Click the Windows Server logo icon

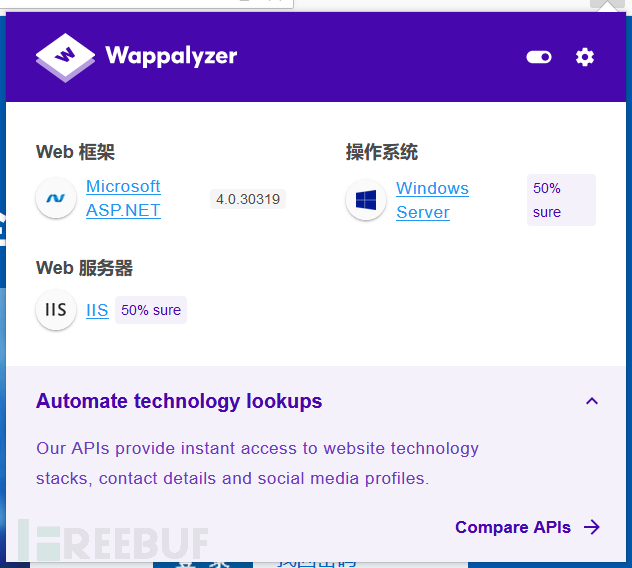tap(366, 200)
